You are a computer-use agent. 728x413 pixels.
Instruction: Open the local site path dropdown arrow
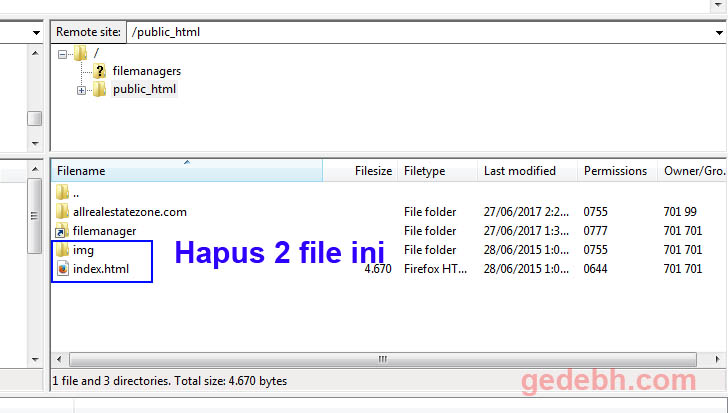(x=36, y=32)
